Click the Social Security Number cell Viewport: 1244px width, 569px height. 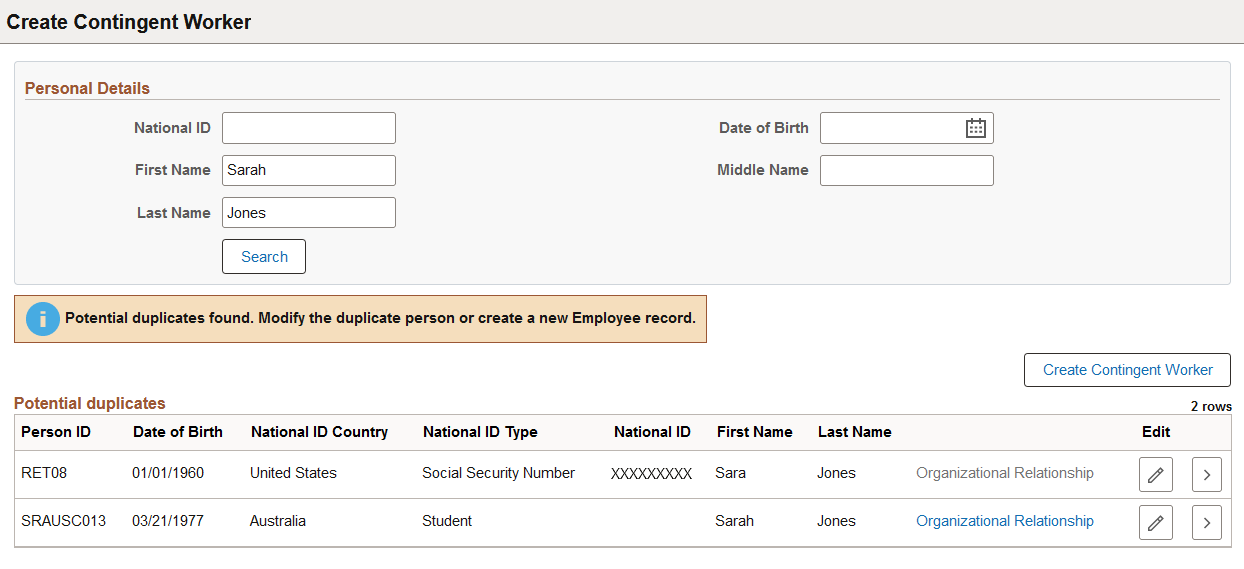(x=498, y=473)
